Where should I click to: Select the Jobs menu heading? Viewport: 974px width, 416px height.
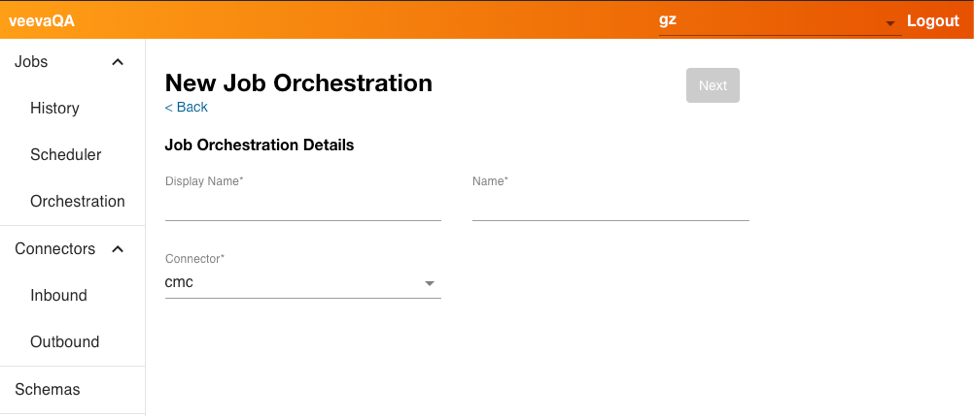click(x=32, y=62)
